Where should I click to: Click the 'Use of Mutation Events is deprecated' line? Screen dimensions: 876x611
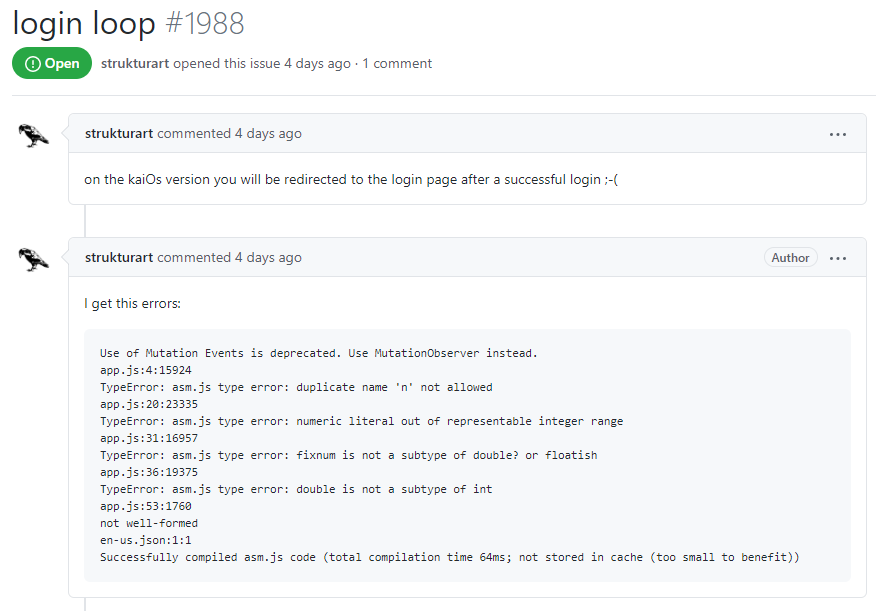pos(319,353)
